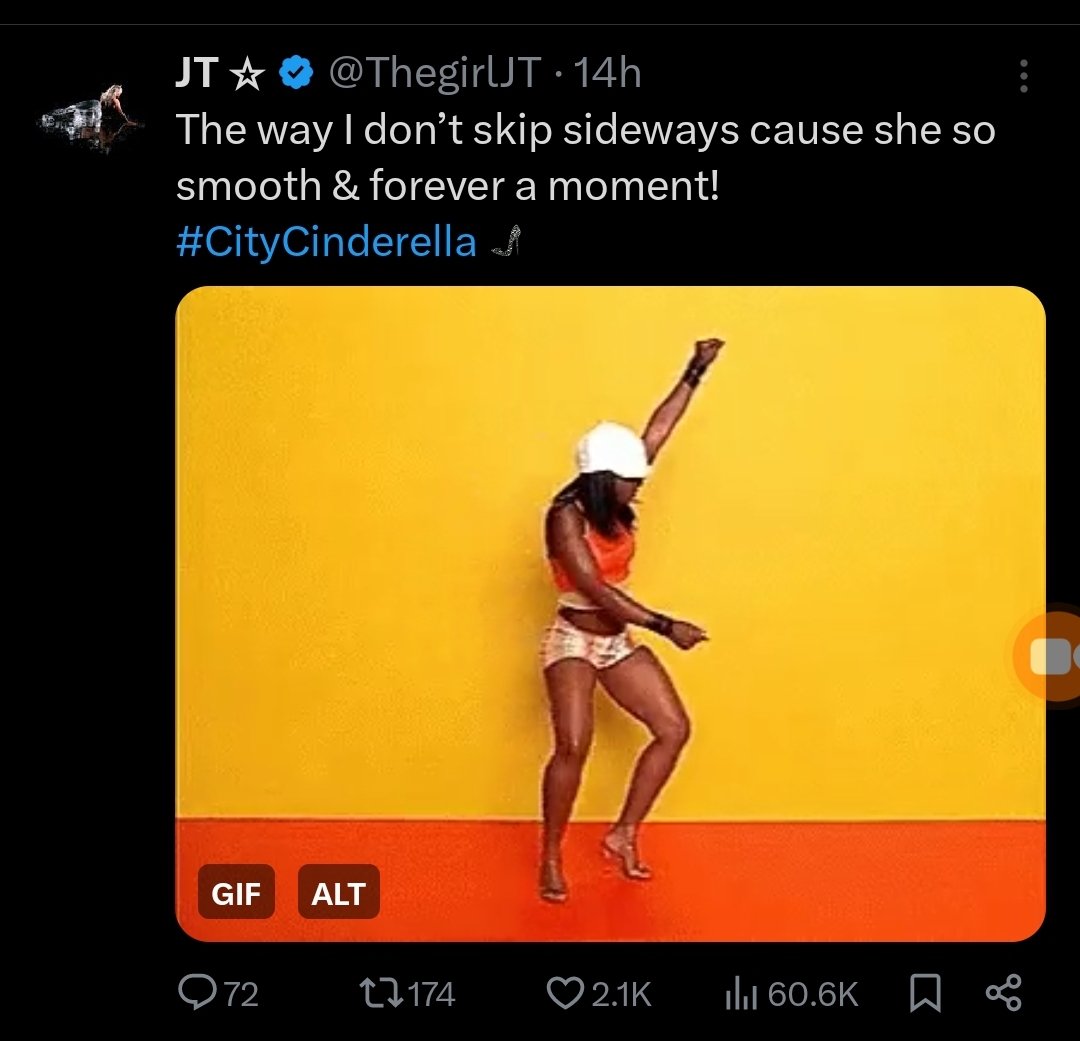Open the three-dot more options menu
Viewport: 1080px width, 1041px height.
click(1024, 75)
